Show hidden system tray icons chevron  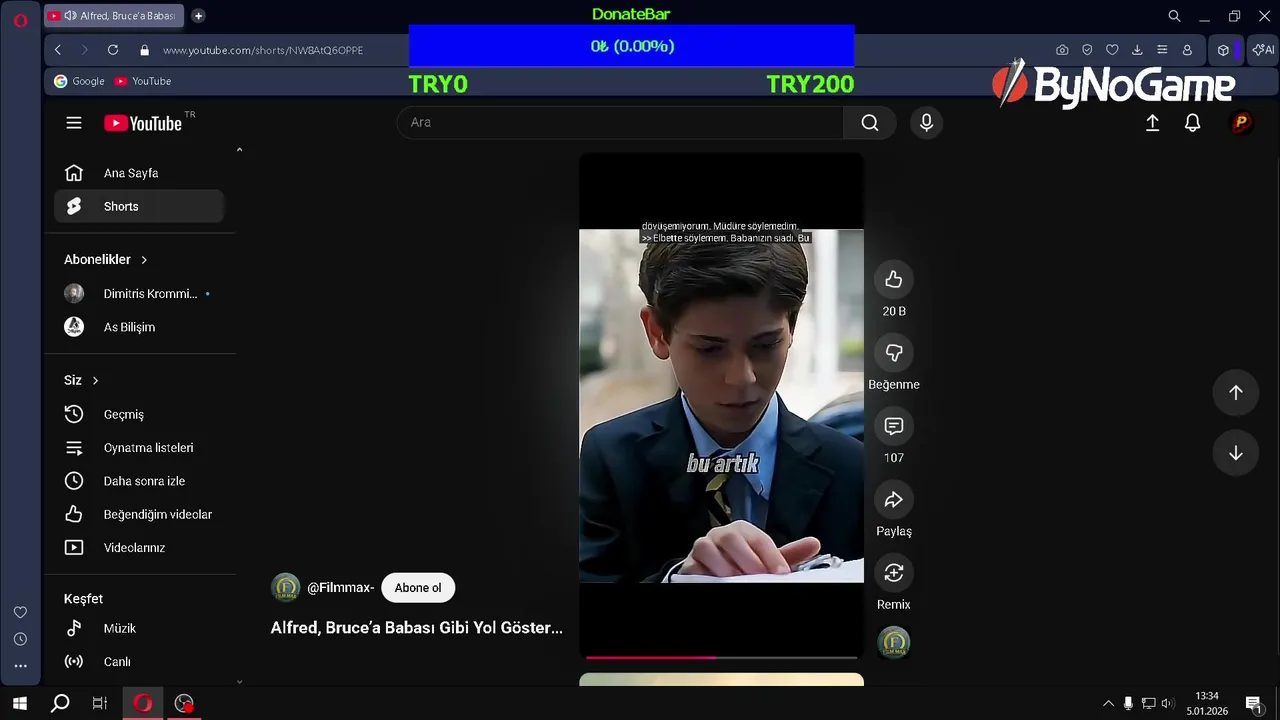[x=1108, y=704]
